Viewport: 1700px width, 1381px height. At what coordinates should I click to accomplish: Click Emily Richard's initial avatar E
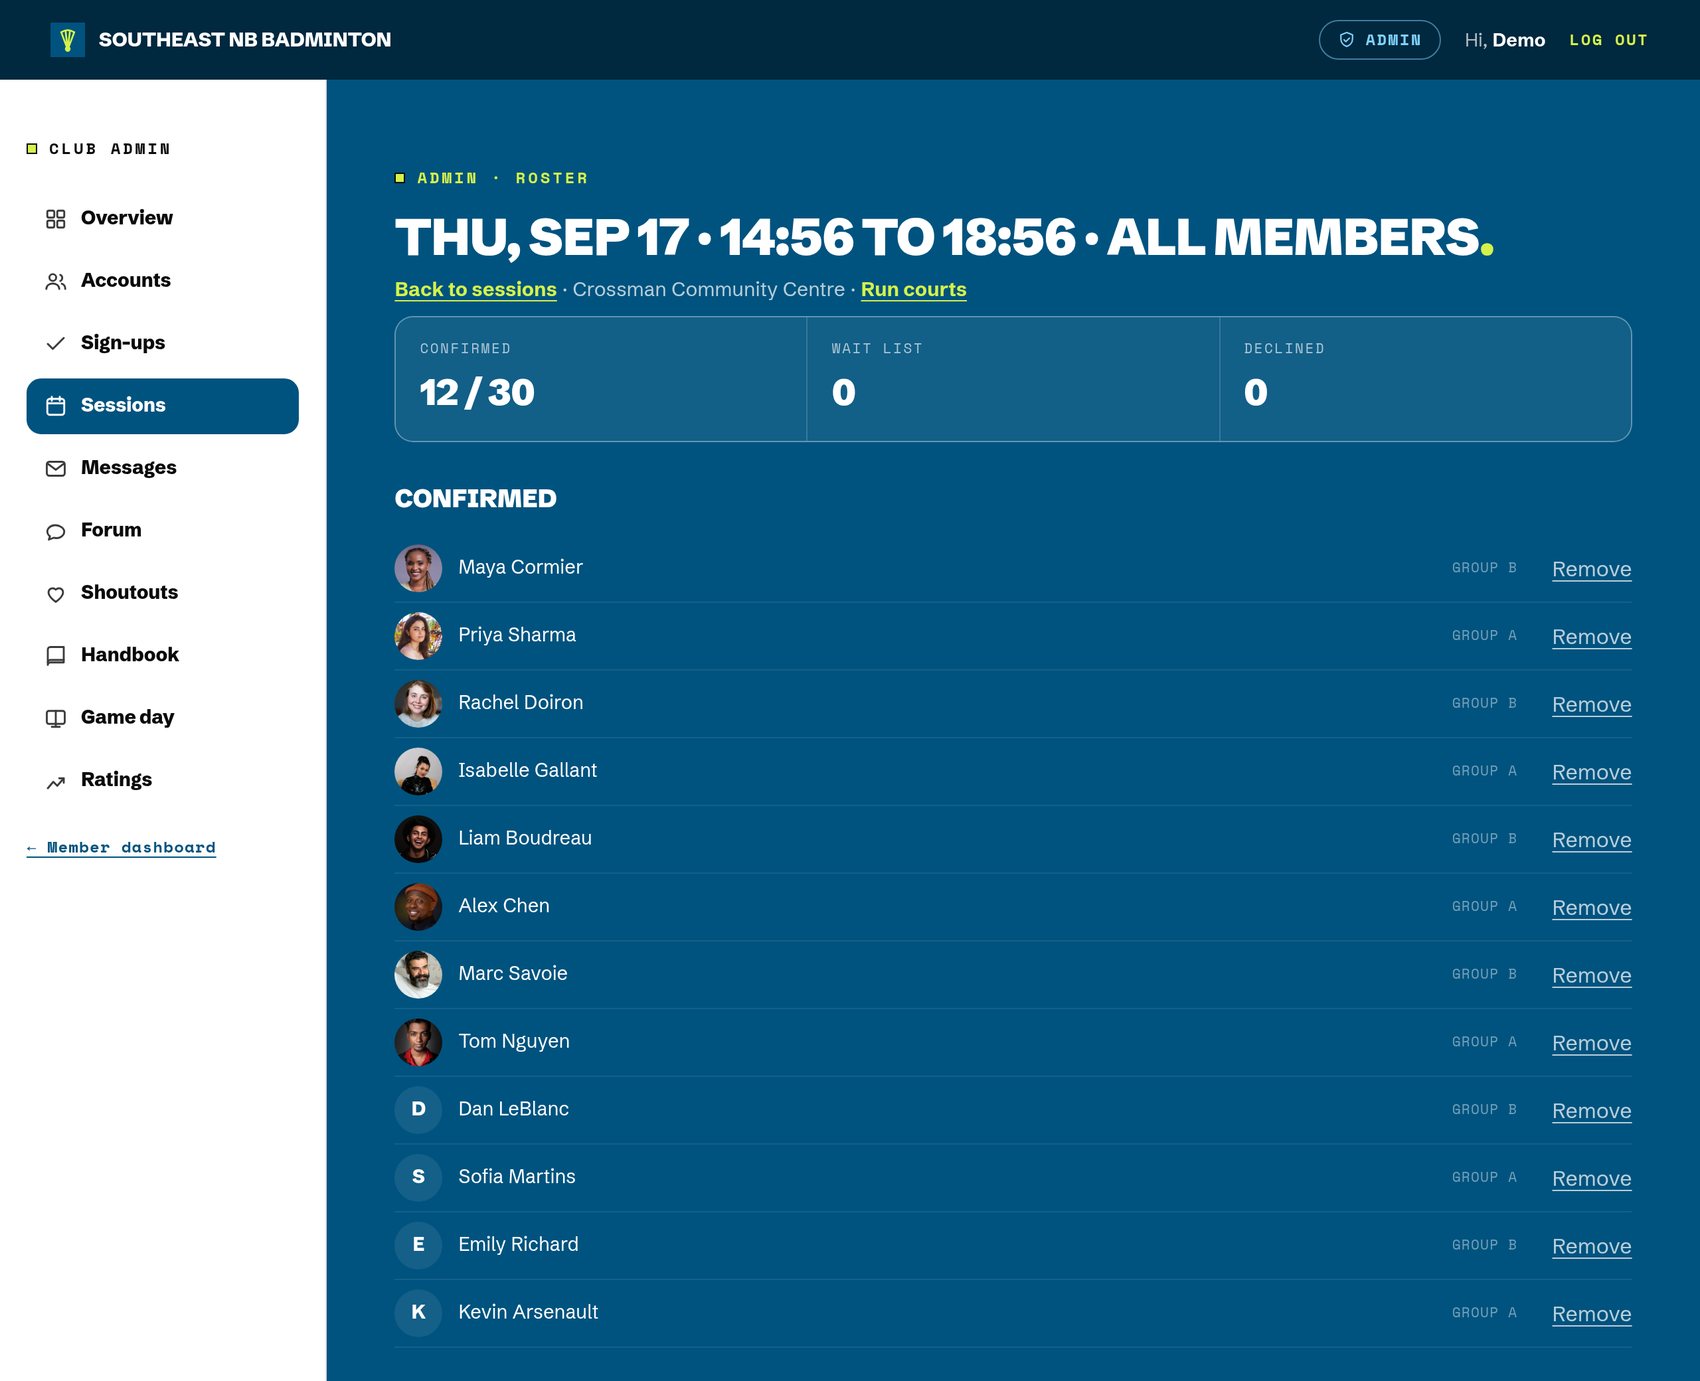coord(418,1245)
